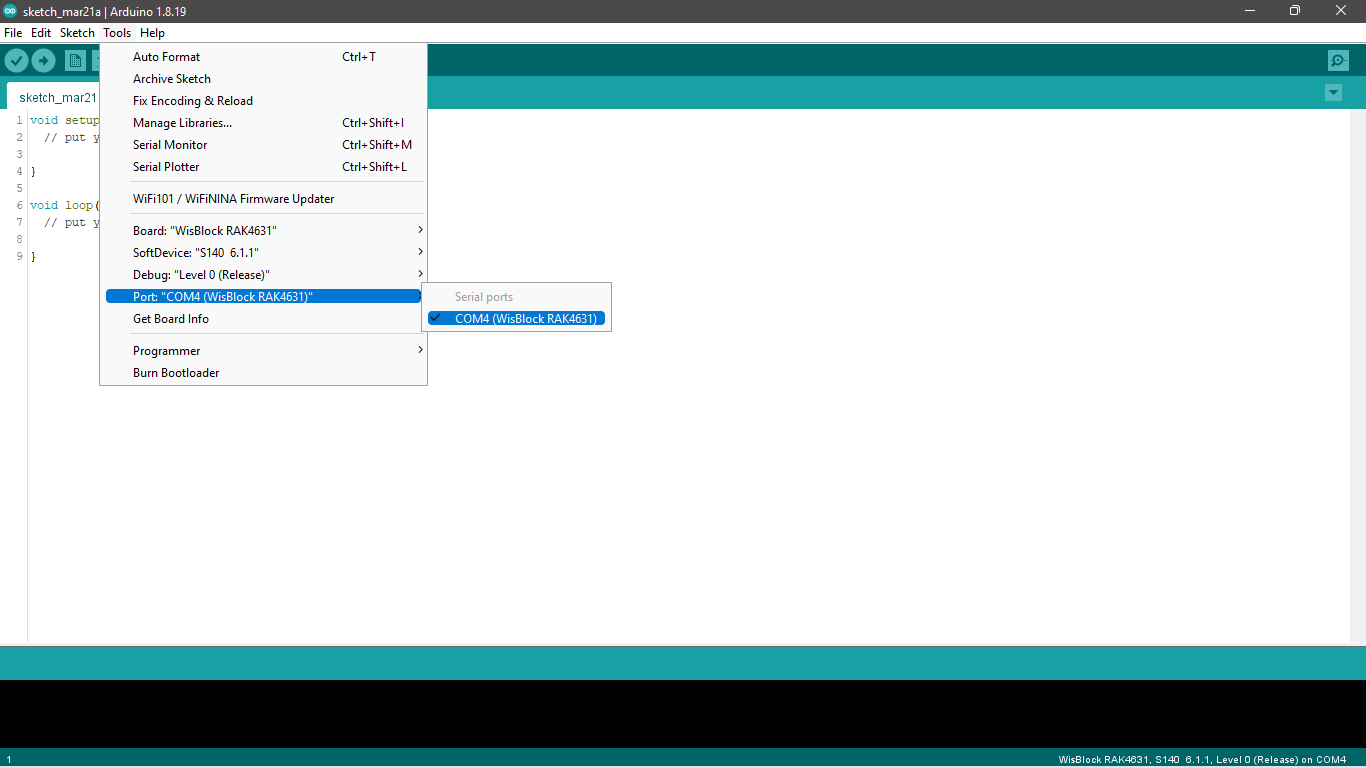Launch Serial Monitor from Tools menu
Image resolution: width=1366 pixels, height=768 pixels.
[264, 145]
